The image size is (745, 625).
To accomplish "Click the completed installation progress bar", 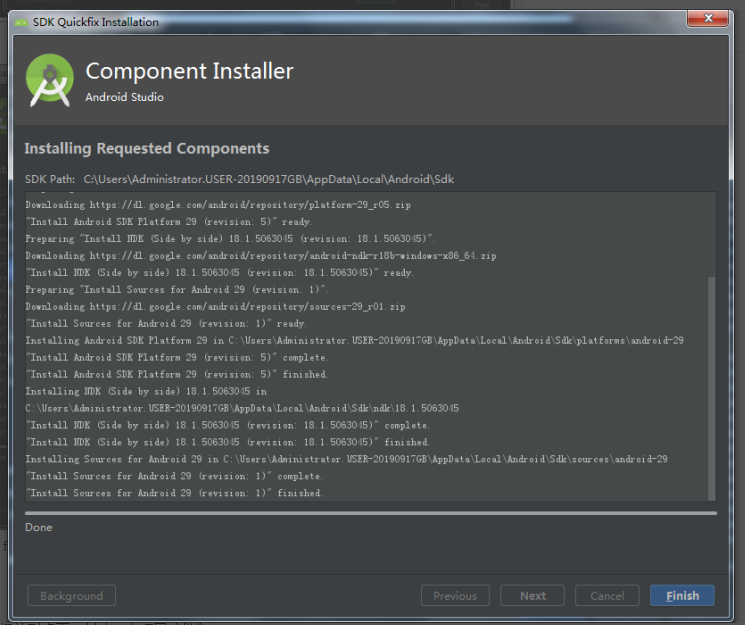I will (x=371, y=513).
